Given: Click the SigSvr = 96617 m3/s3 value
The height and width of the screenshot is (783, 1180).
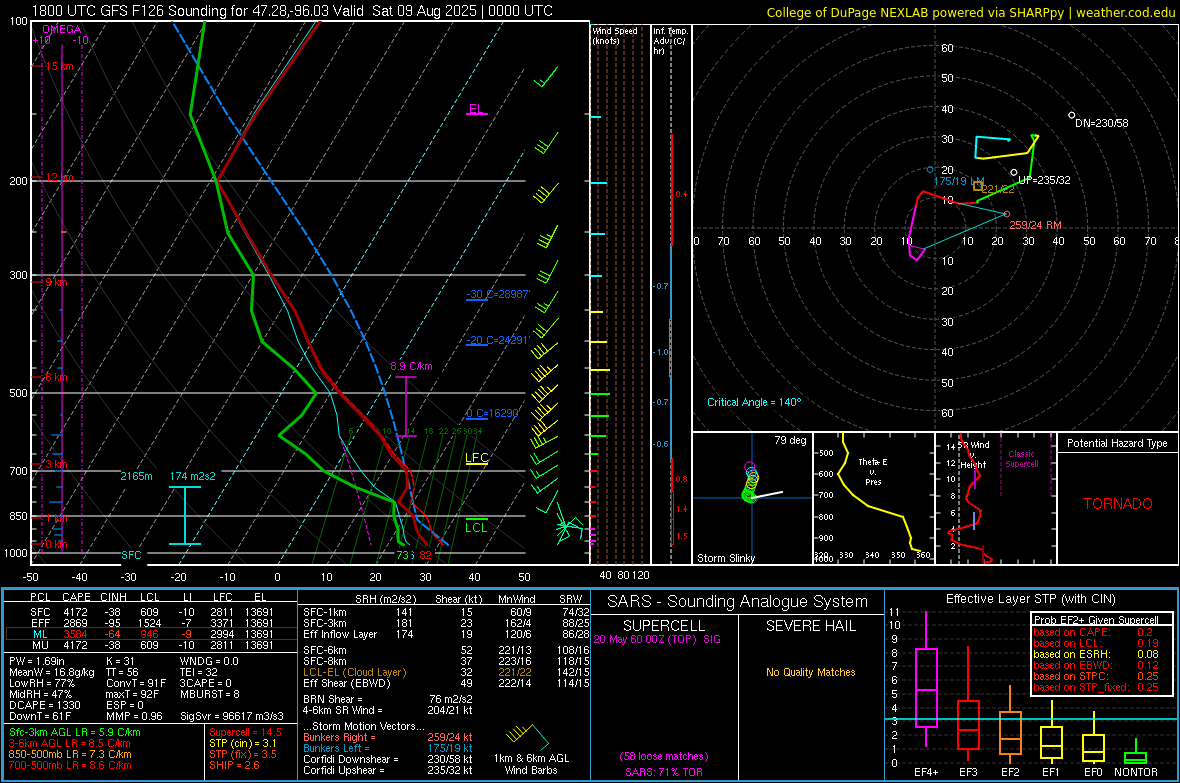Looking at the screenshot, I should pyautogui.click(x=232, y=716).
